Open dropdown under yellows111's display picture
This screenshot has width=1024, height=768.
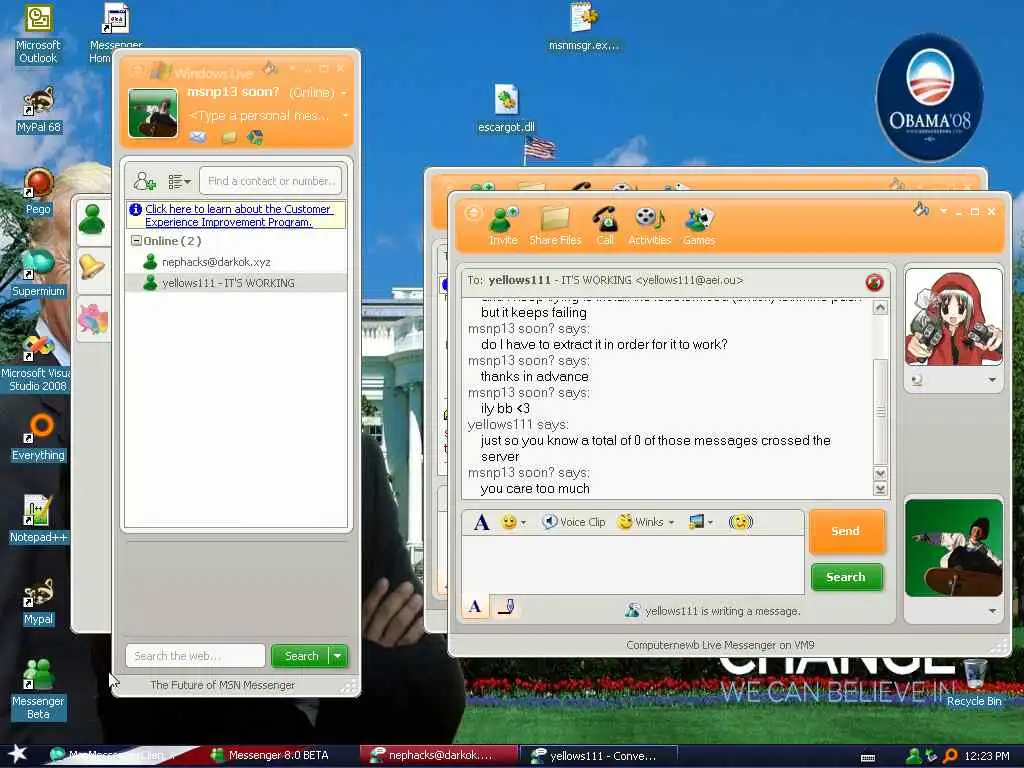click(x=992, y=380)
